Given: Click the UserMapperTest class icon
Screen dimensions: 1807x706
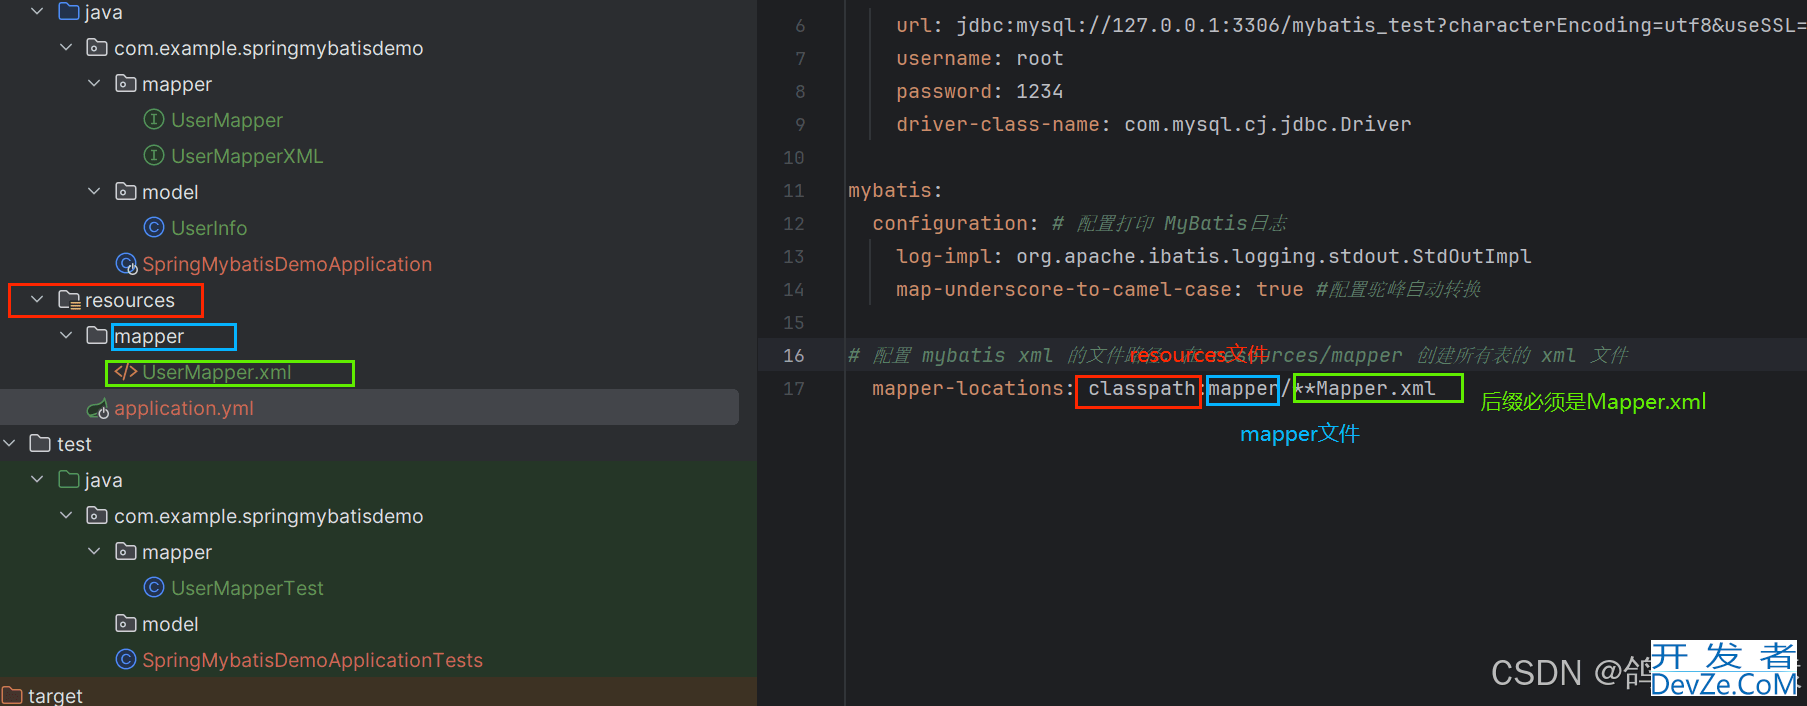Looking at the screenshot, I should coord(154,588).
